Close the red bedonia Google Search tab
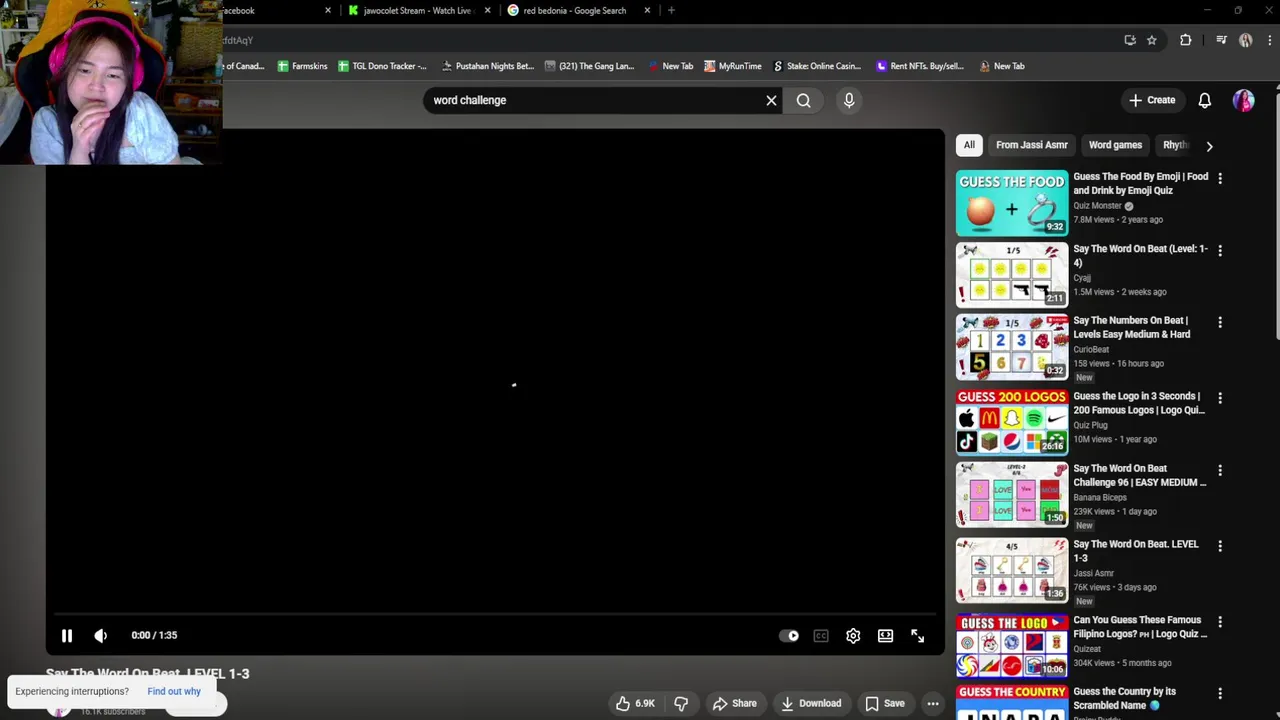Screen dimensions: 1280x720 [x=647, y=11]
